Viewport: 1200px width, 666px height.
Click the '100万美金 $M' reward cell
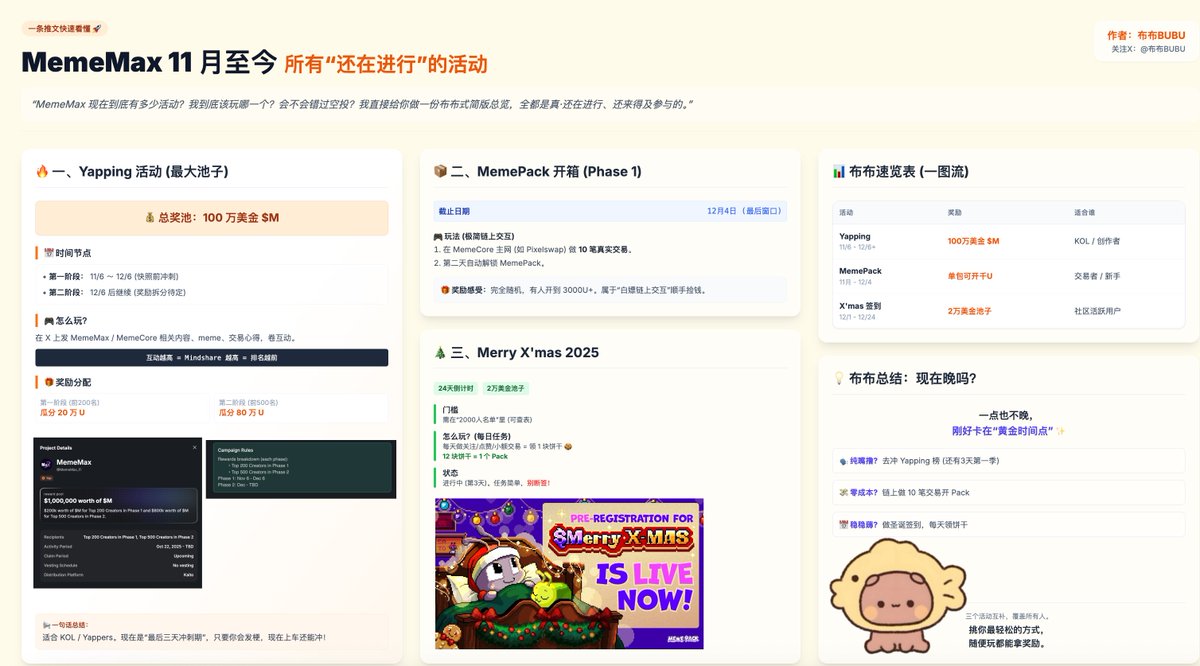973,241
